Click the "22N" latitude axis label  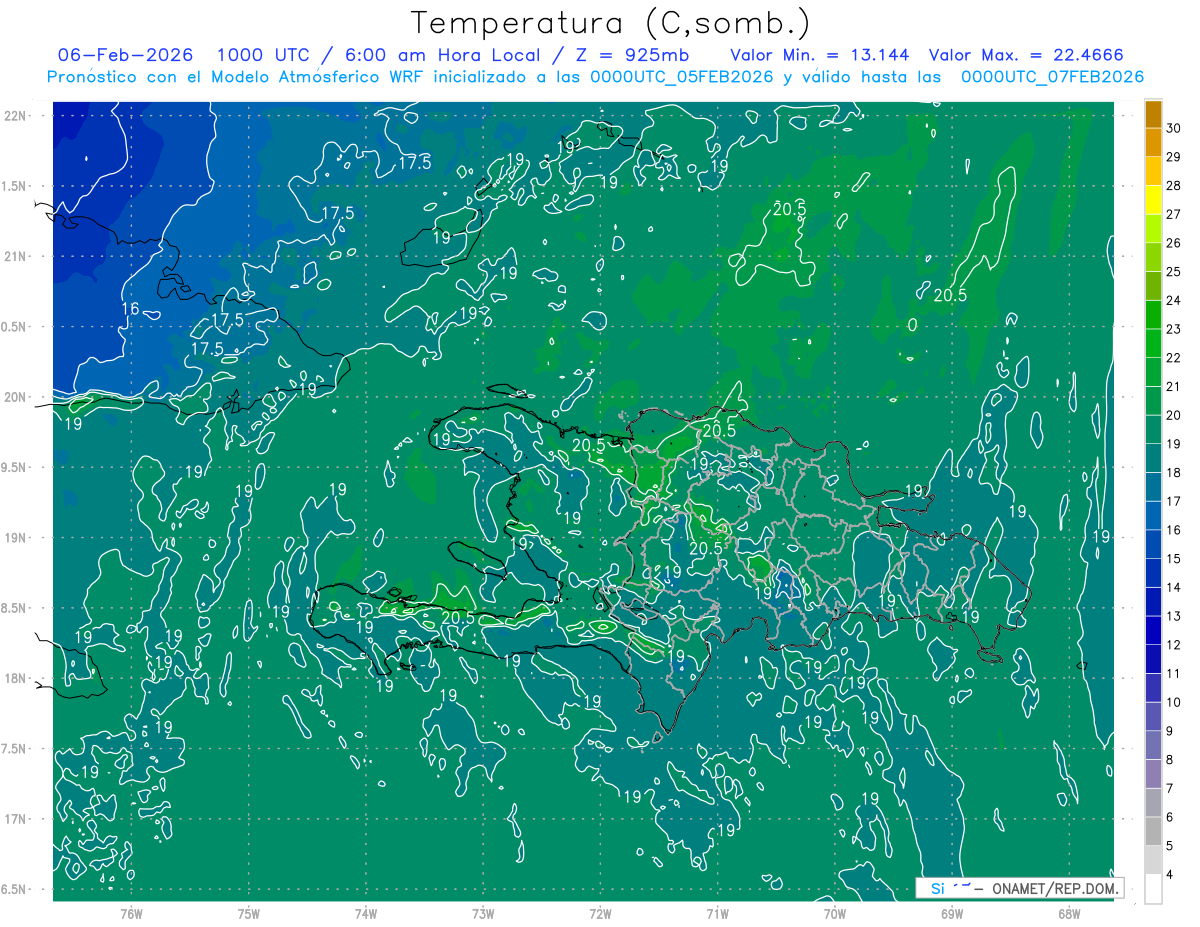click(x=15, y=116)
